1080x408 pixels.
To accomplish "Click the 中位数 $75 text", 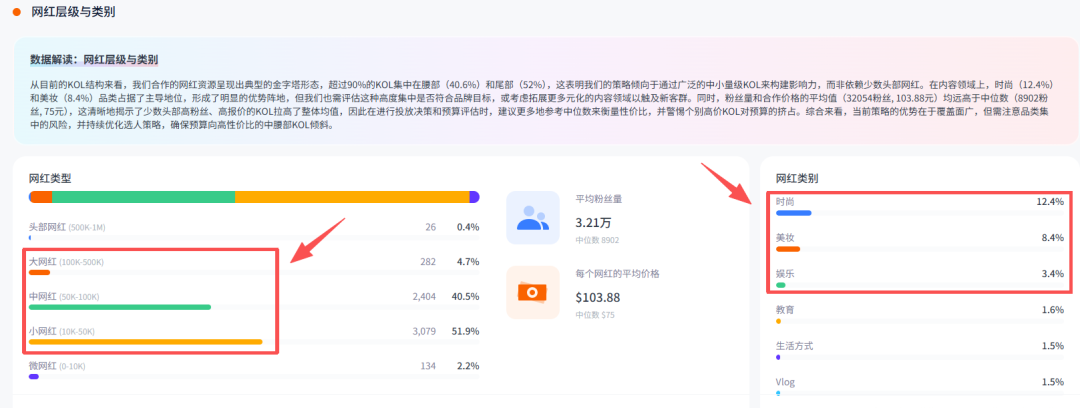I will pos(594,315).
